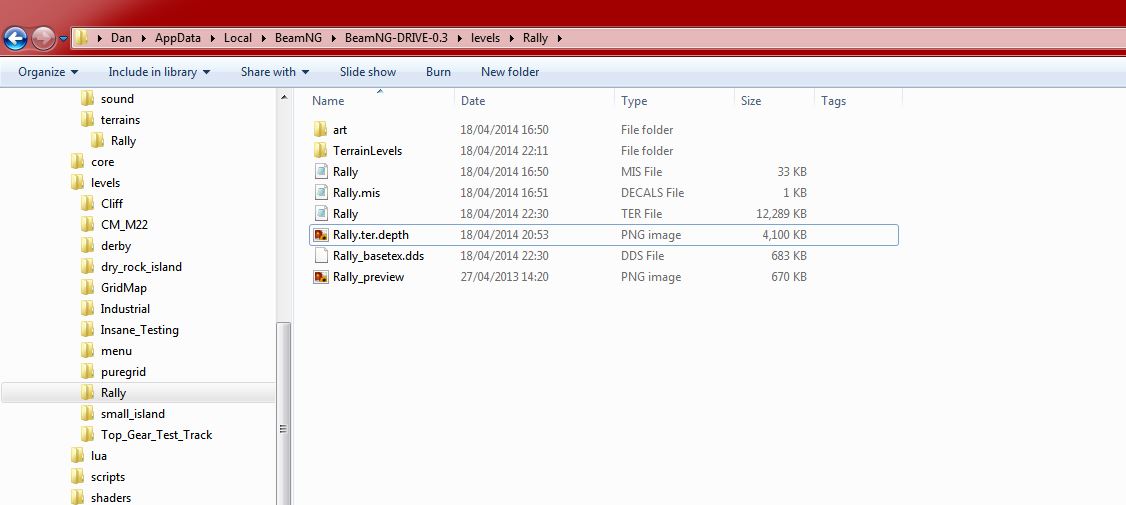Select Top_Gear_Test_Track folder in tree
Image resolution: width=1126 pixels, height=505 pixels.
(x=157, y=435)
